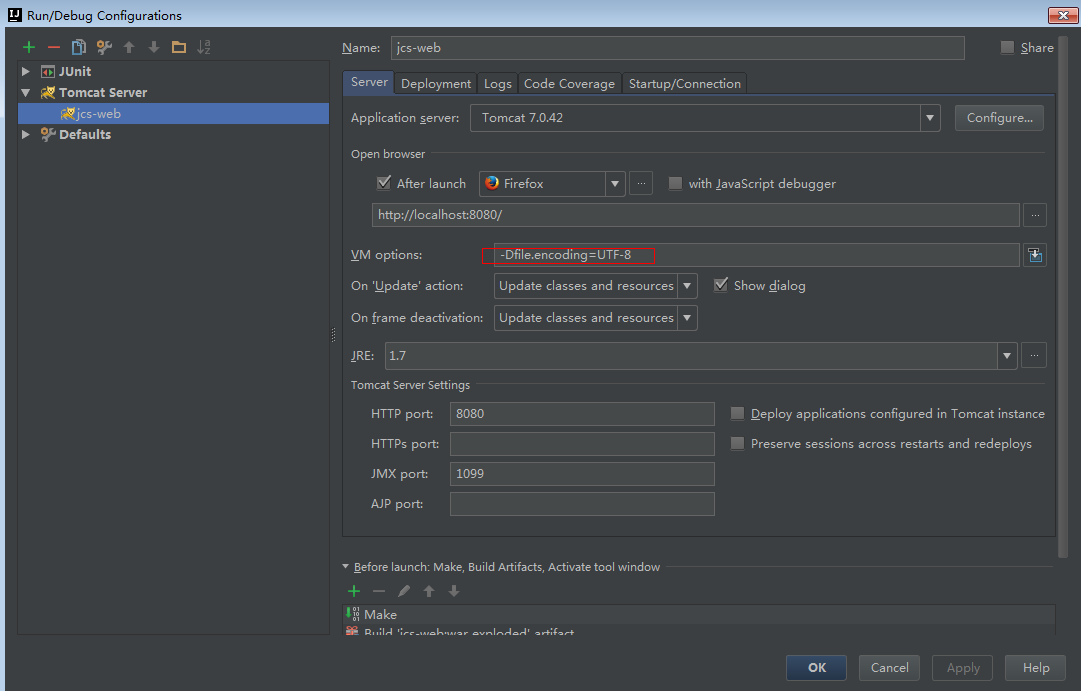This screenshot has width=1081, height=691.
Task: Toggle the Share checkbox
Action: [1007, 48]
